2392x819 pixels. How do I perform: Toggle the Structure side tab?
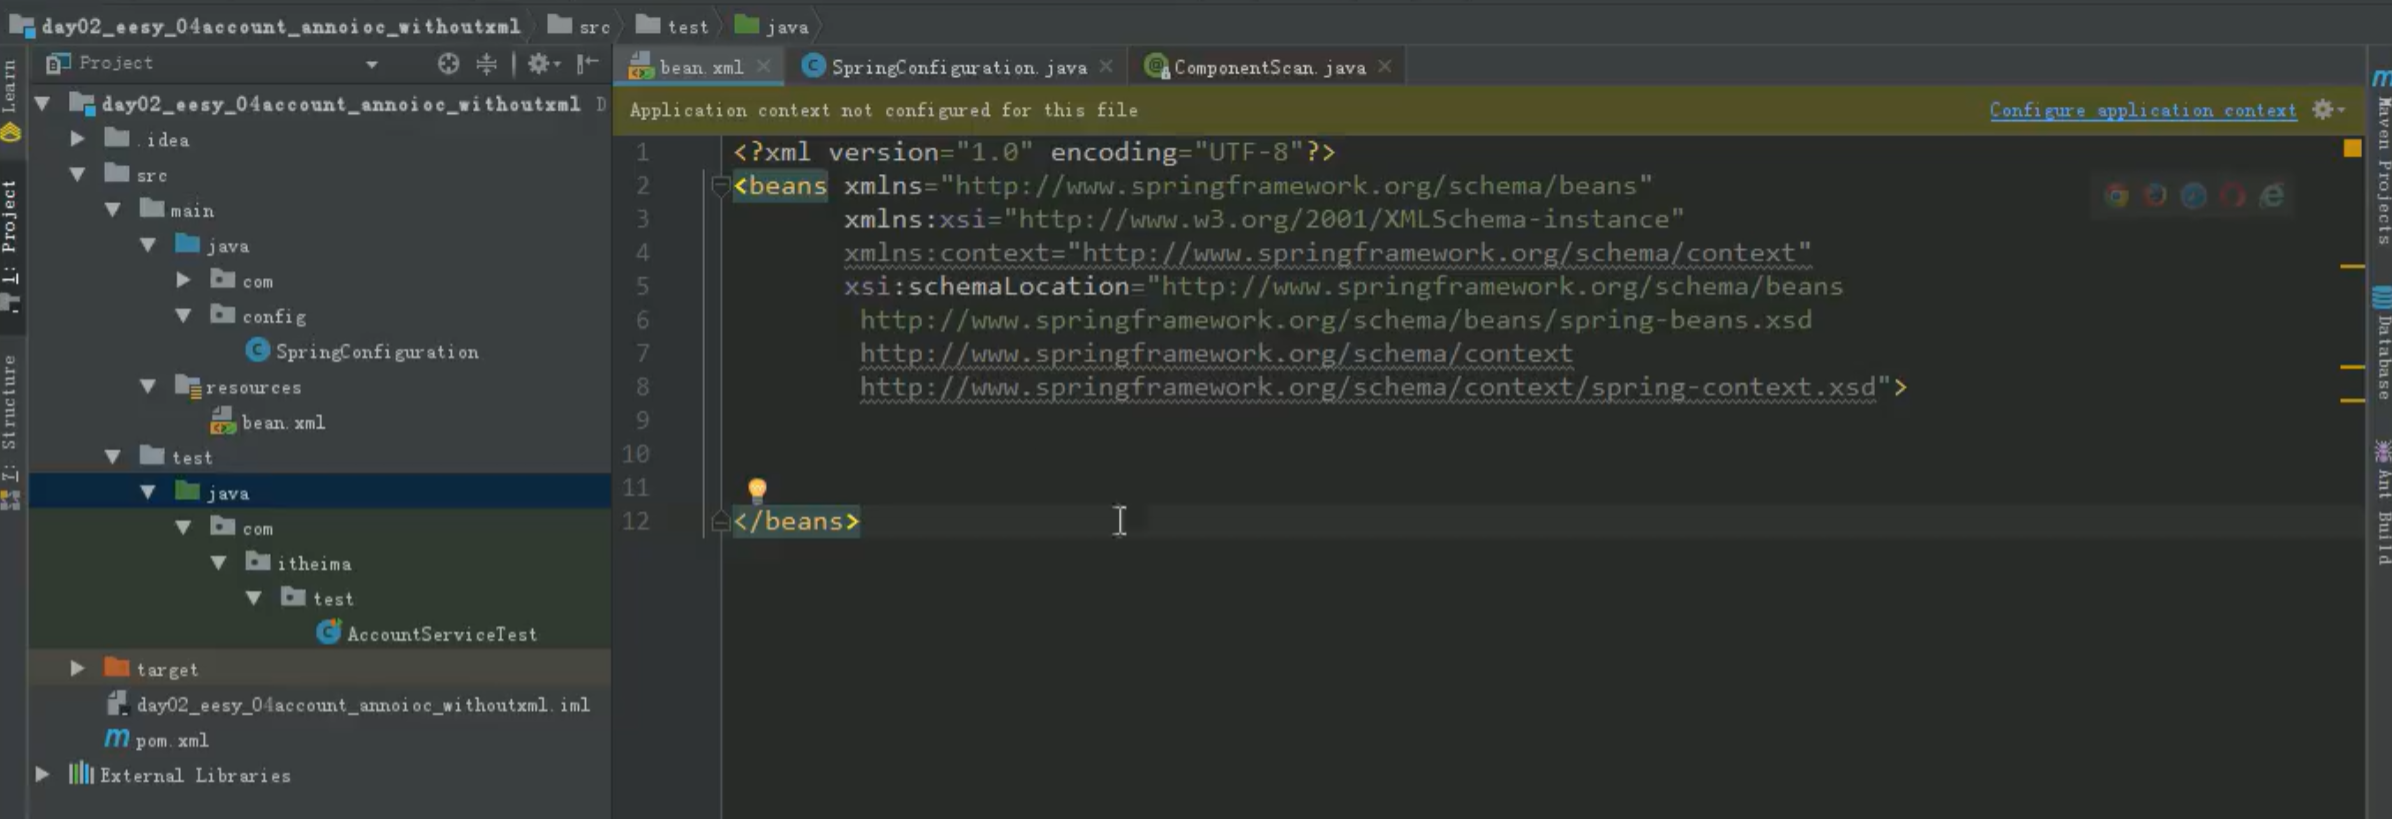click(10, 430)
